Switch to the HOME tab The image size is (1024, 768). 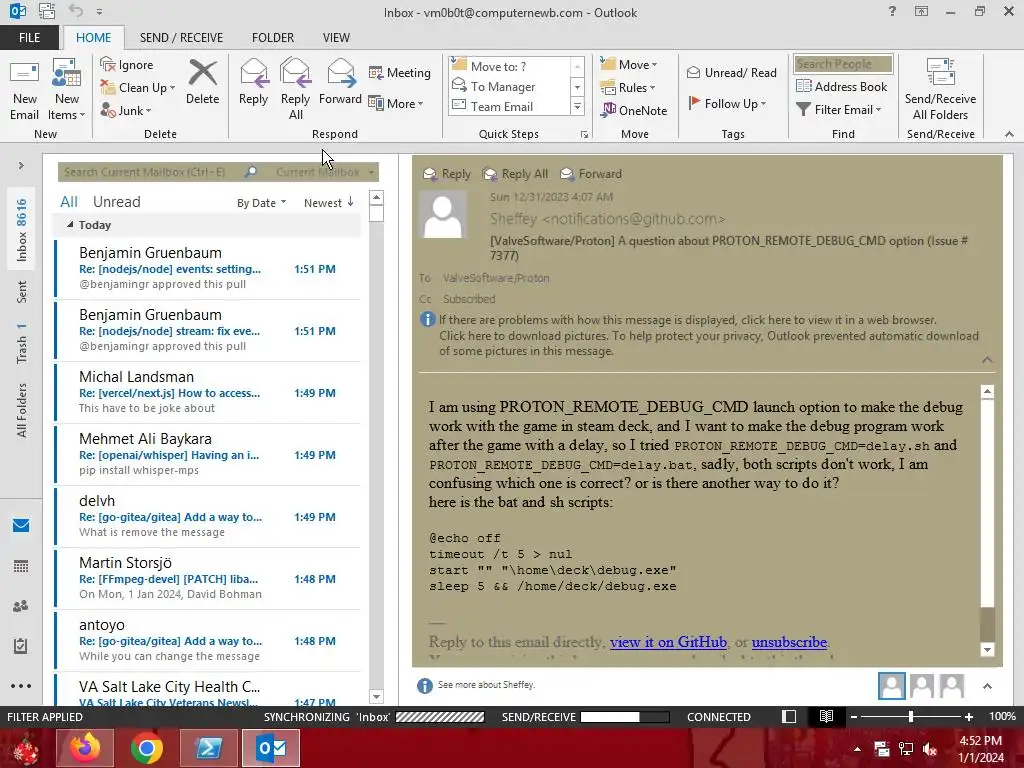(x=93, y=38)
